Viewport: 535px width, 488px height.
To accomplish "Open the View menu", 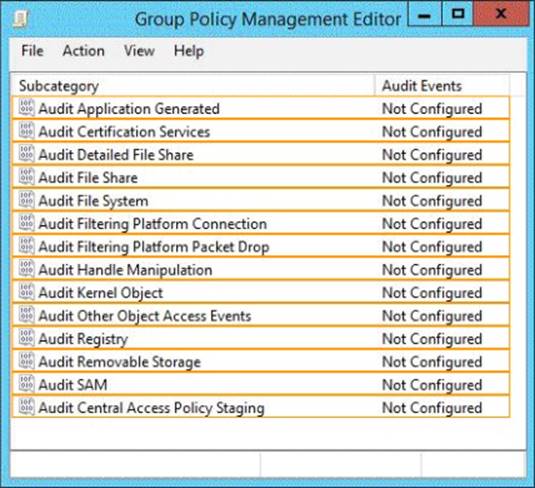I will 139,51.
